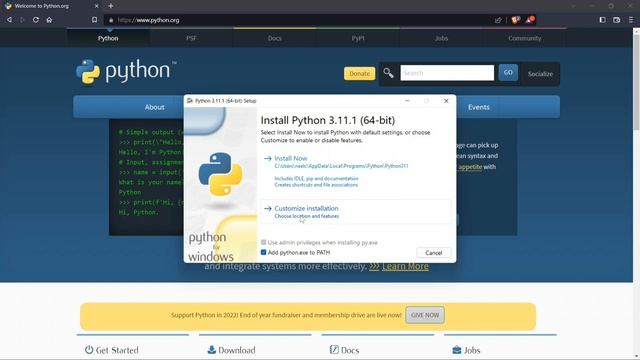Click the Download section arrow icon

point(211,349)
